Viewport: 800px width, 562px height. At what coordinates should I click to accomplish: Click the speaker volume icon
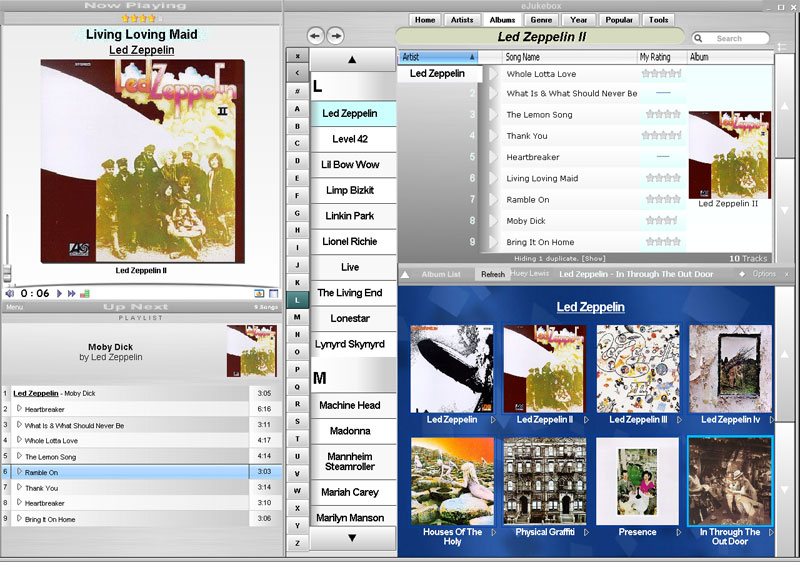click(10, 293)
